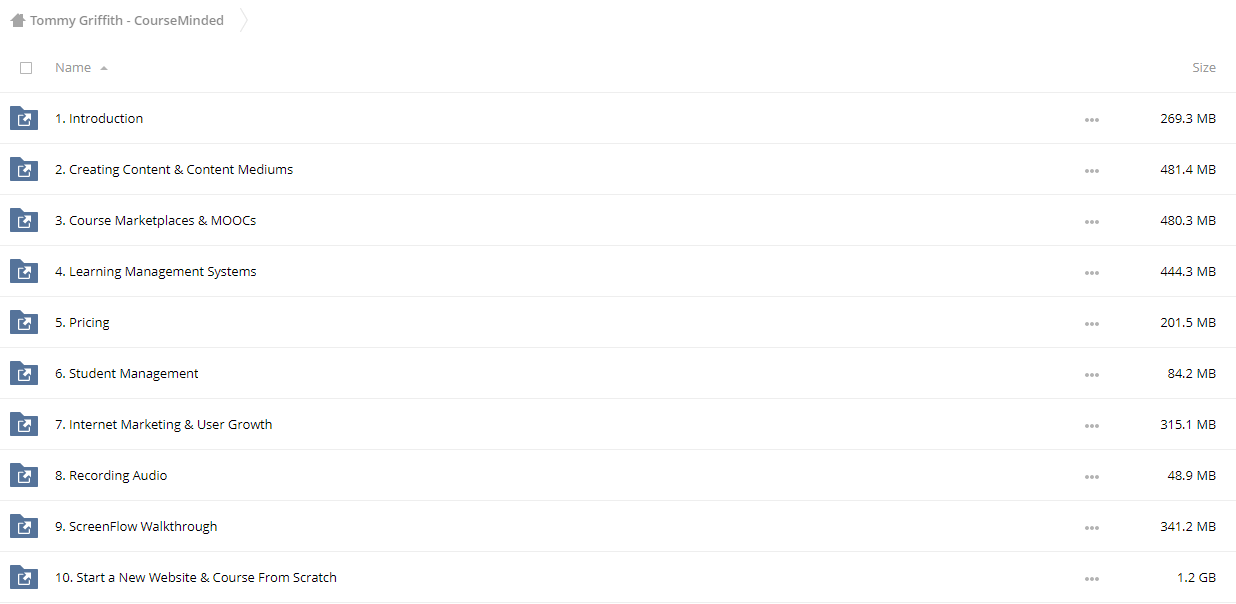Sort files by the Size column
Viewport: 1236px width, 604px height.
point(1204,68)
